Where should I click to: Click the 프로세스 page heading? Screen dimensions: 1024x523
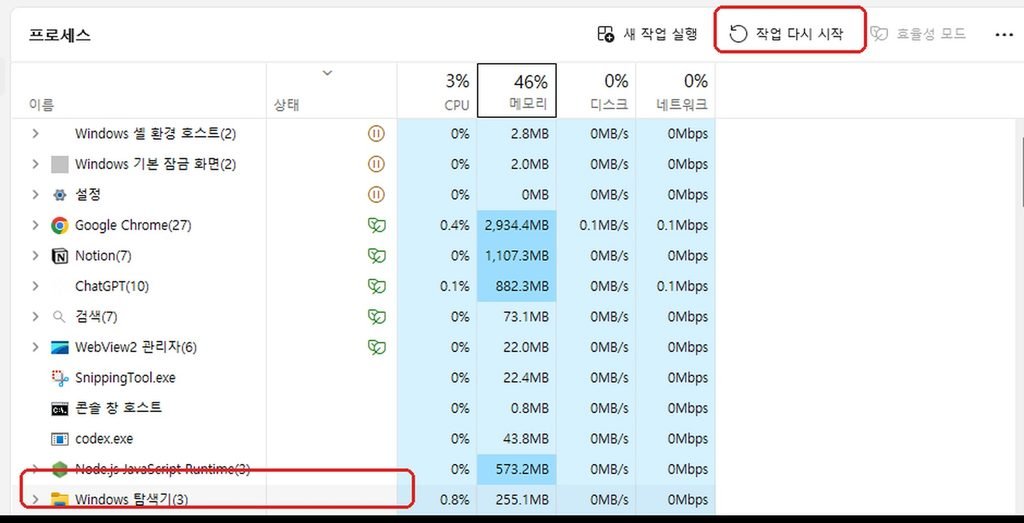(59, 35)
